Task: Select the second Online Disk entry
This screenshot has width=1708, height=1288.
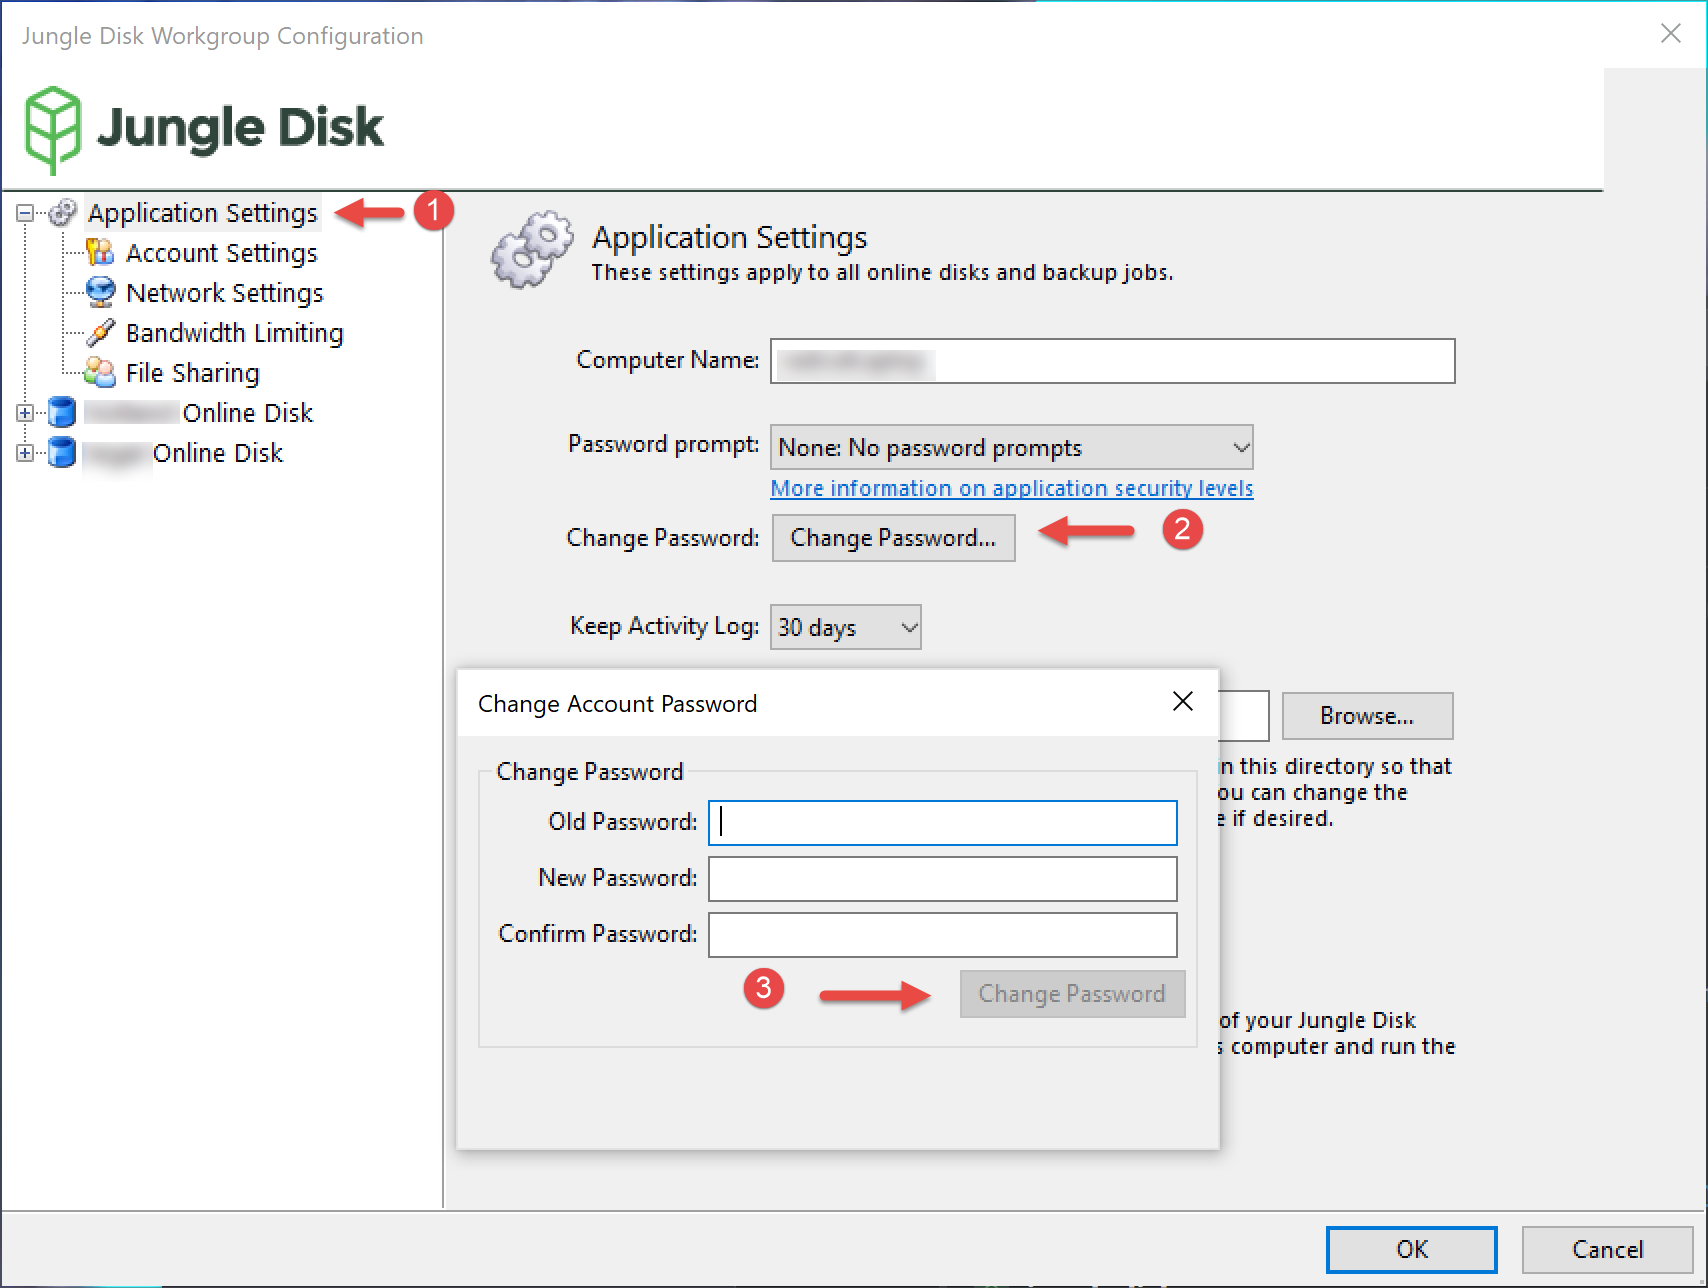Action: [183, 453]
